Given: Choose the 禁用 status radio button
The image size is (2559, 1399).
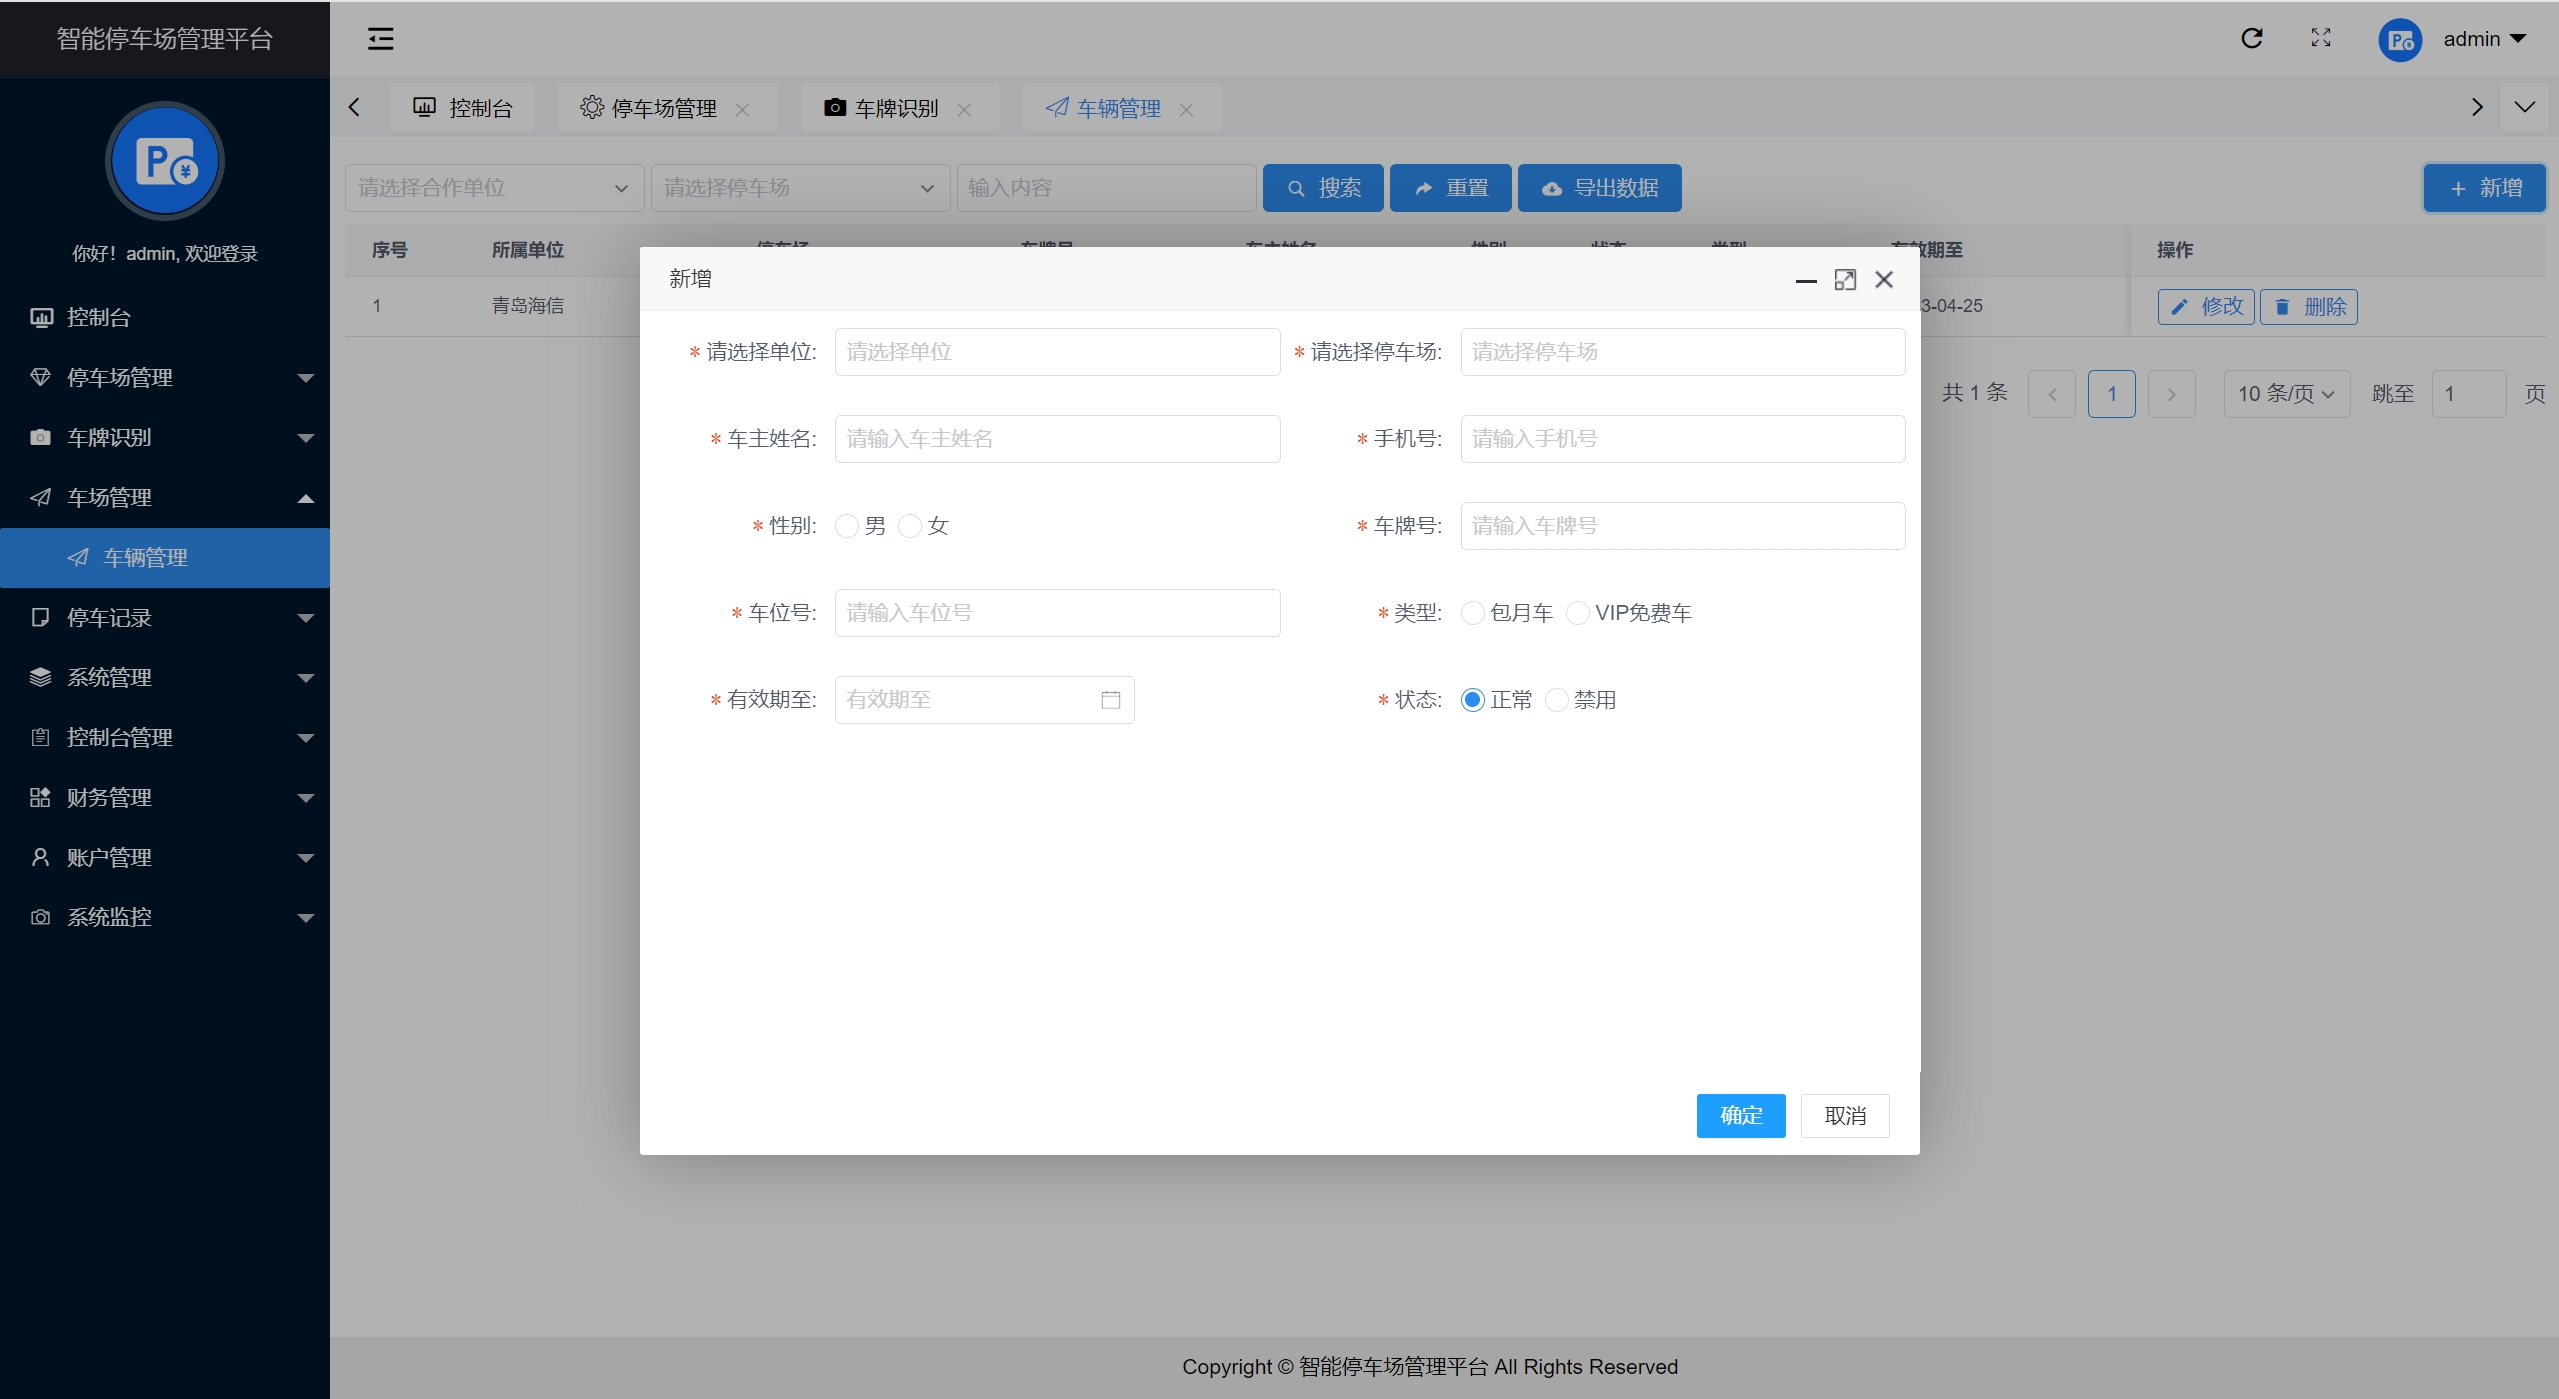Looking at the screenshot, I should click(1556, 700).
